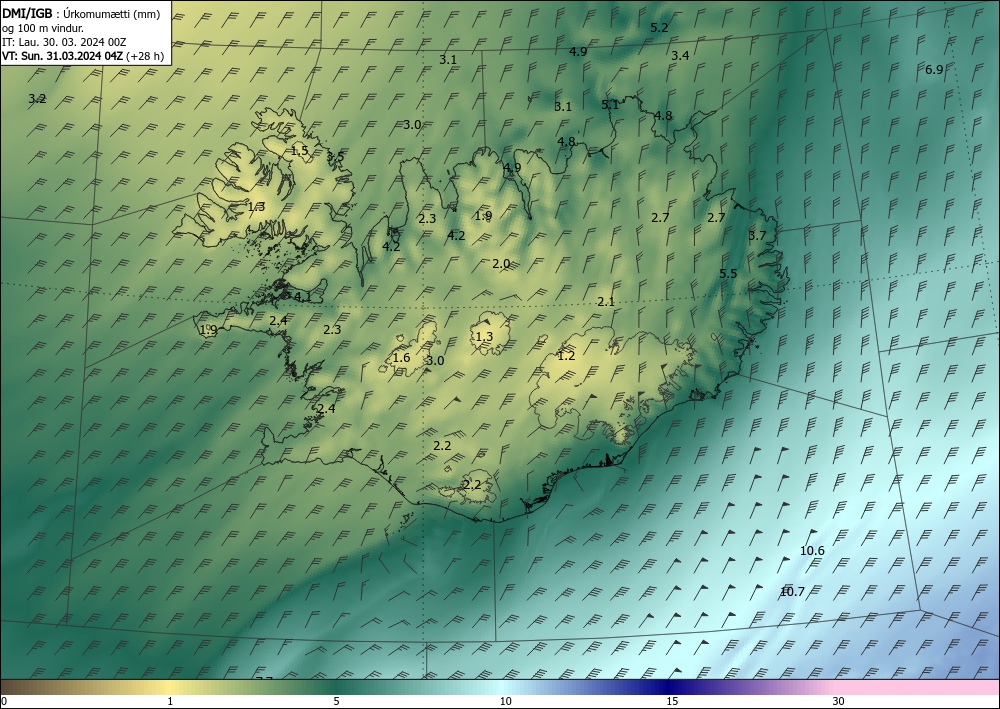Click the 5.2 precipitation value

point(659,27)
